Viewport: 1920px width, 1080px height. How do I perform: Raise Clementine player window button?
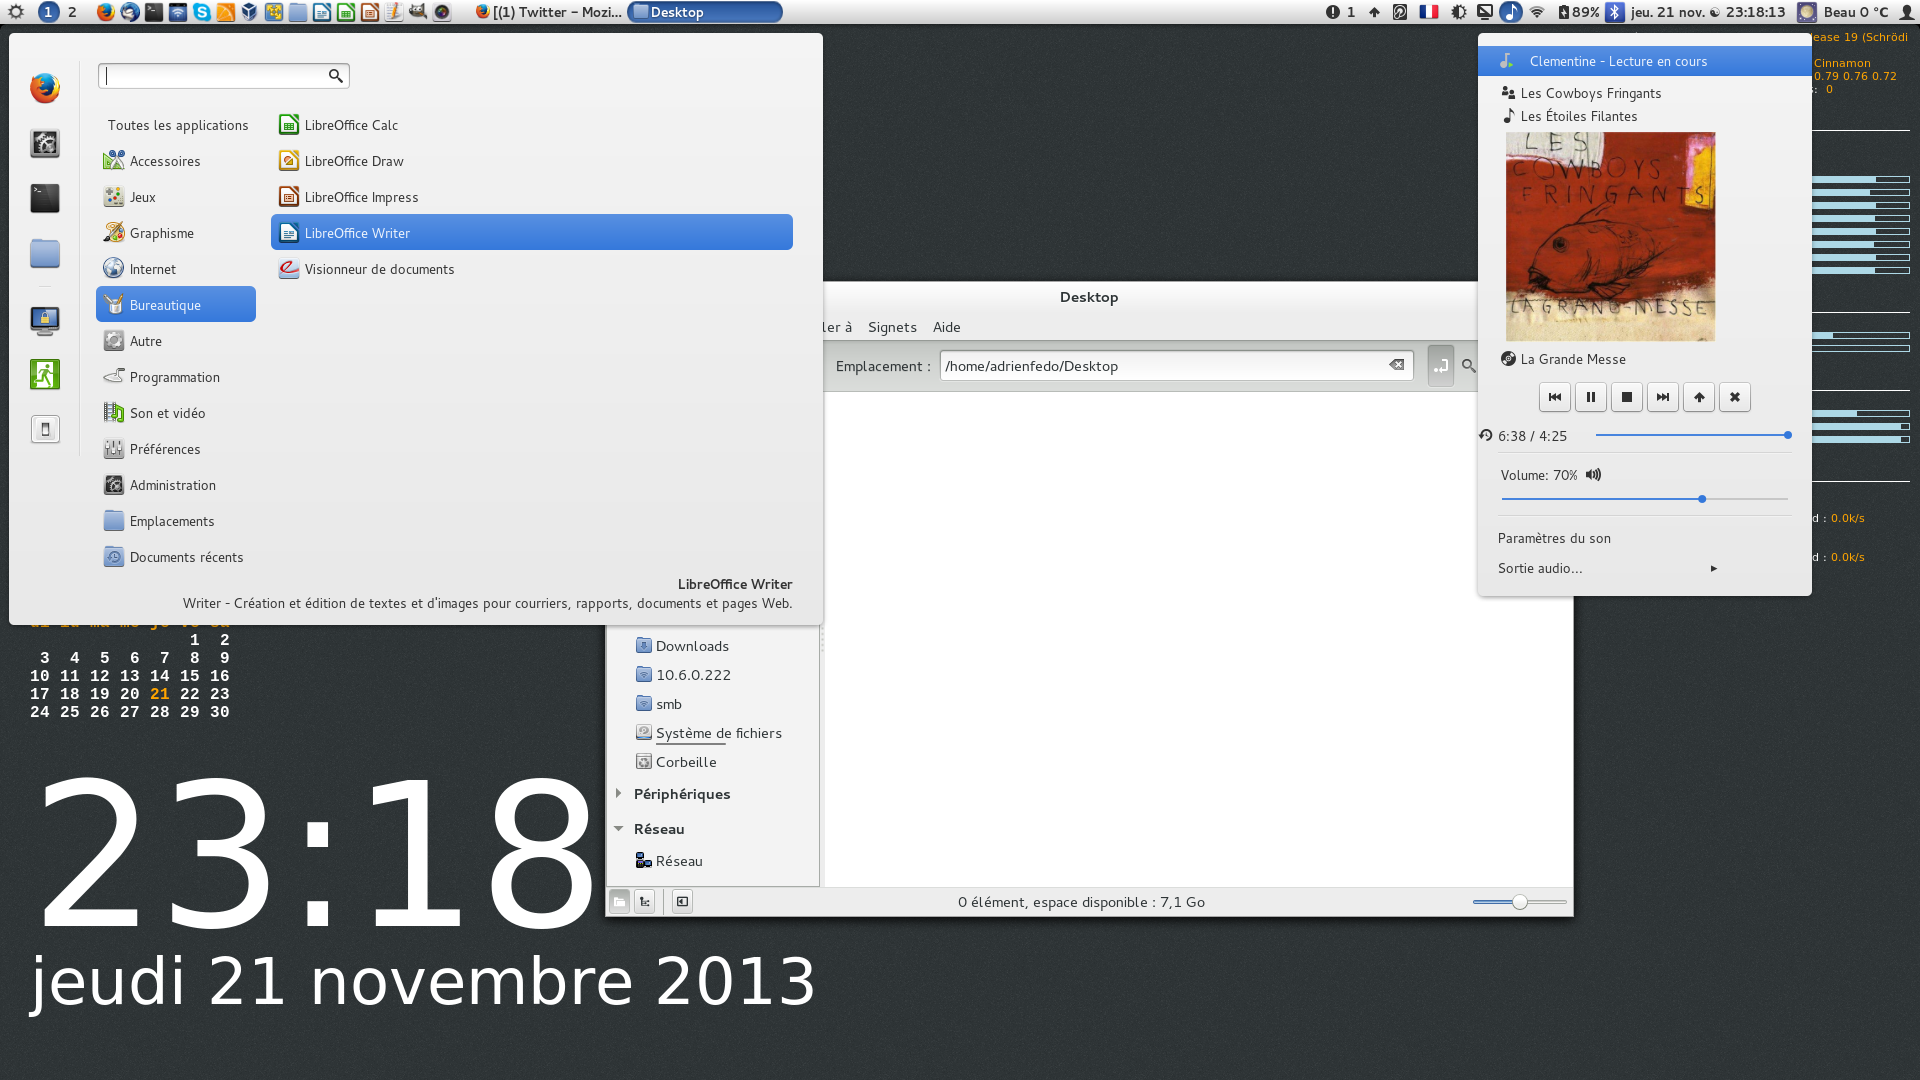pos(1698,397)
